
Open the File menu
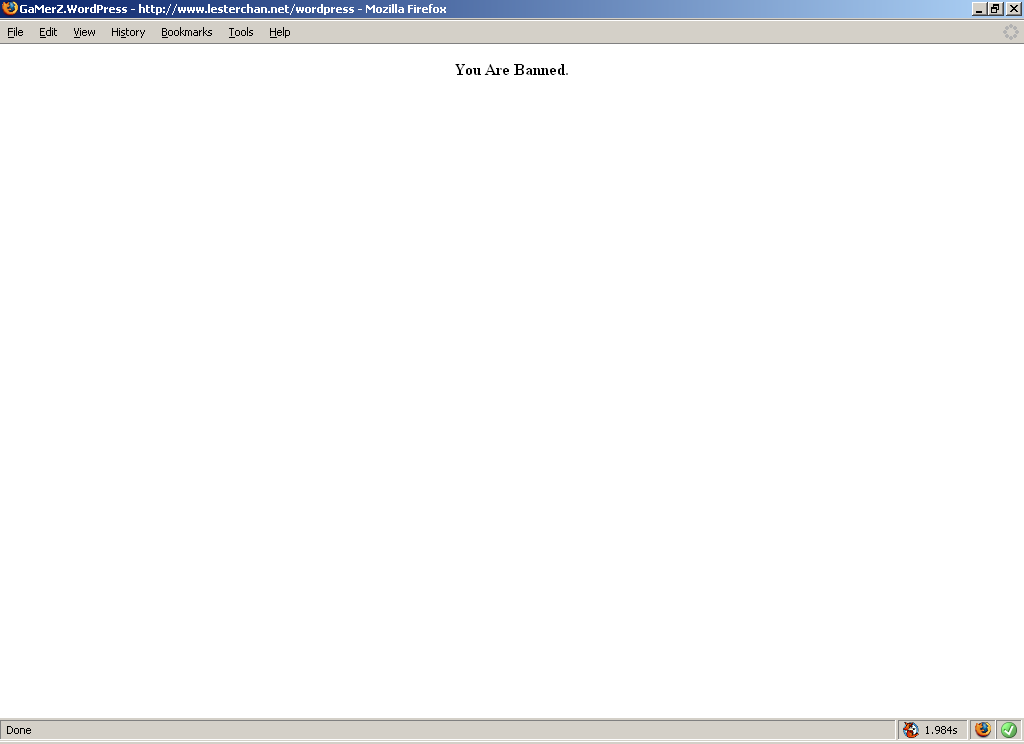(x=15, y=32)
